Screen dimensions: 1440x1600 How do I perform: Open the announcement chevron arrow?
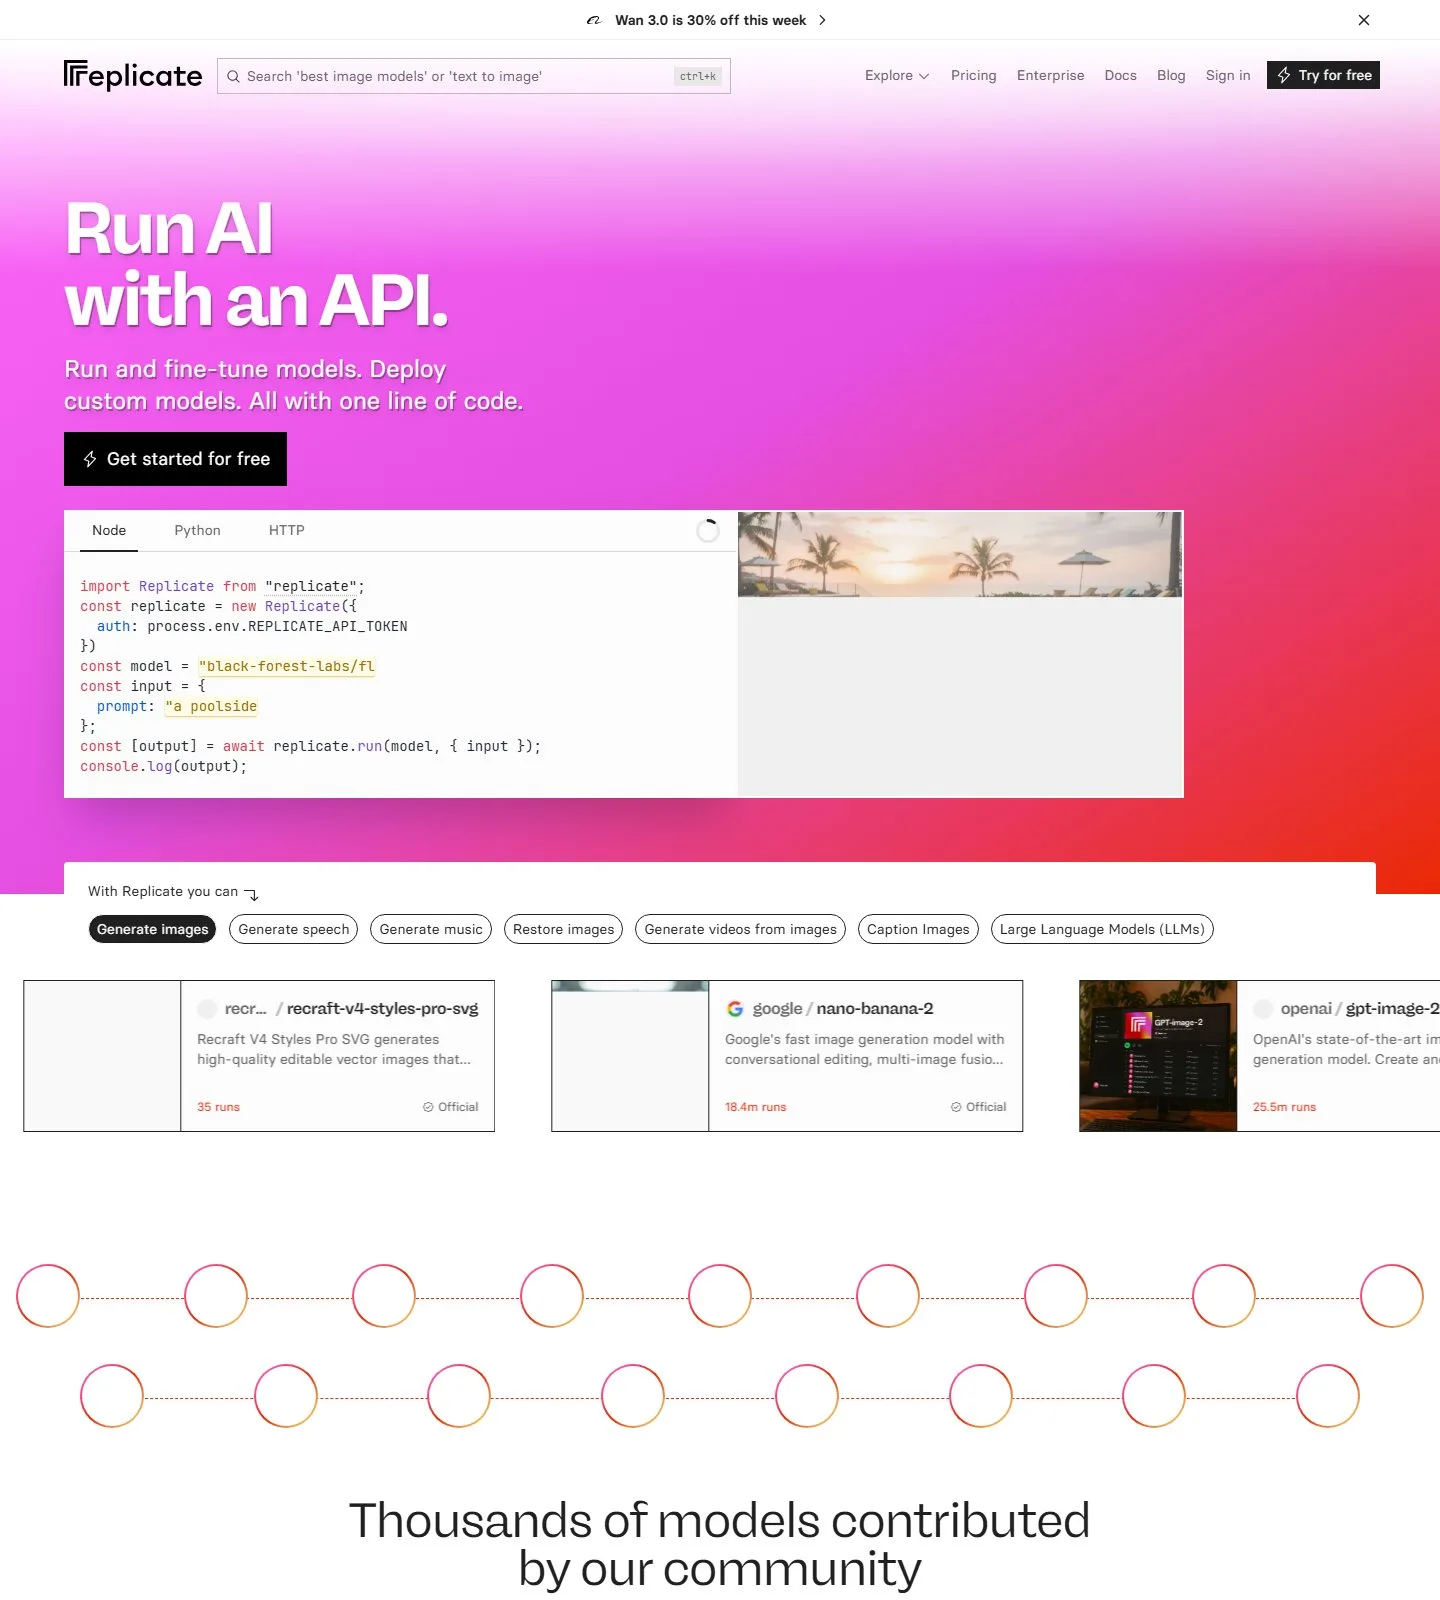coord(822,20)
